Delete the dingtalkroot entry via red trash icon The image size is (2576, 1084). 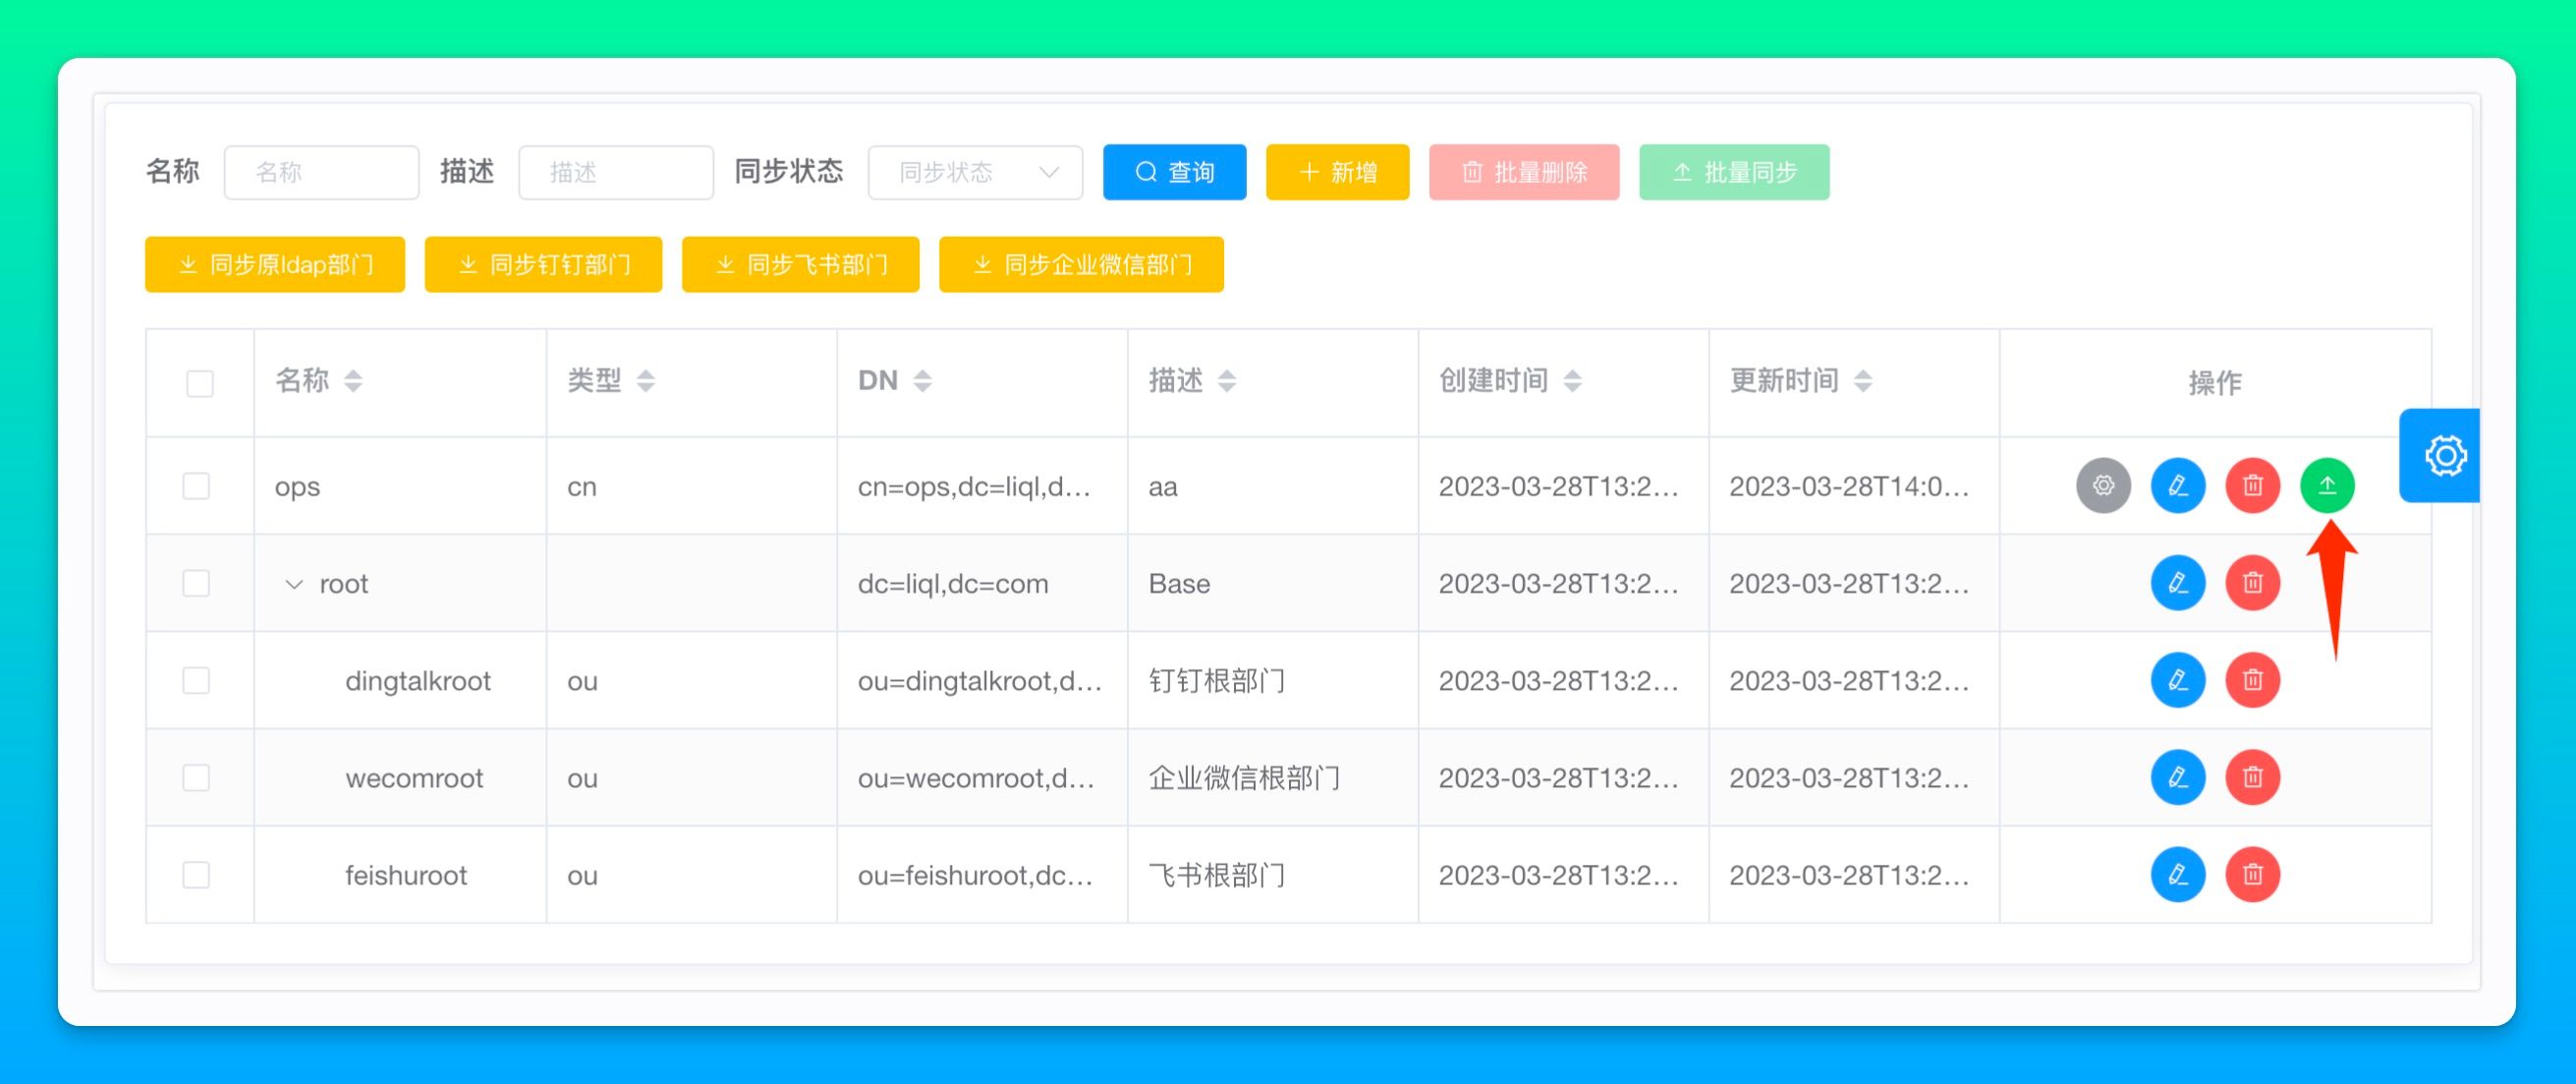(2252, 680)
